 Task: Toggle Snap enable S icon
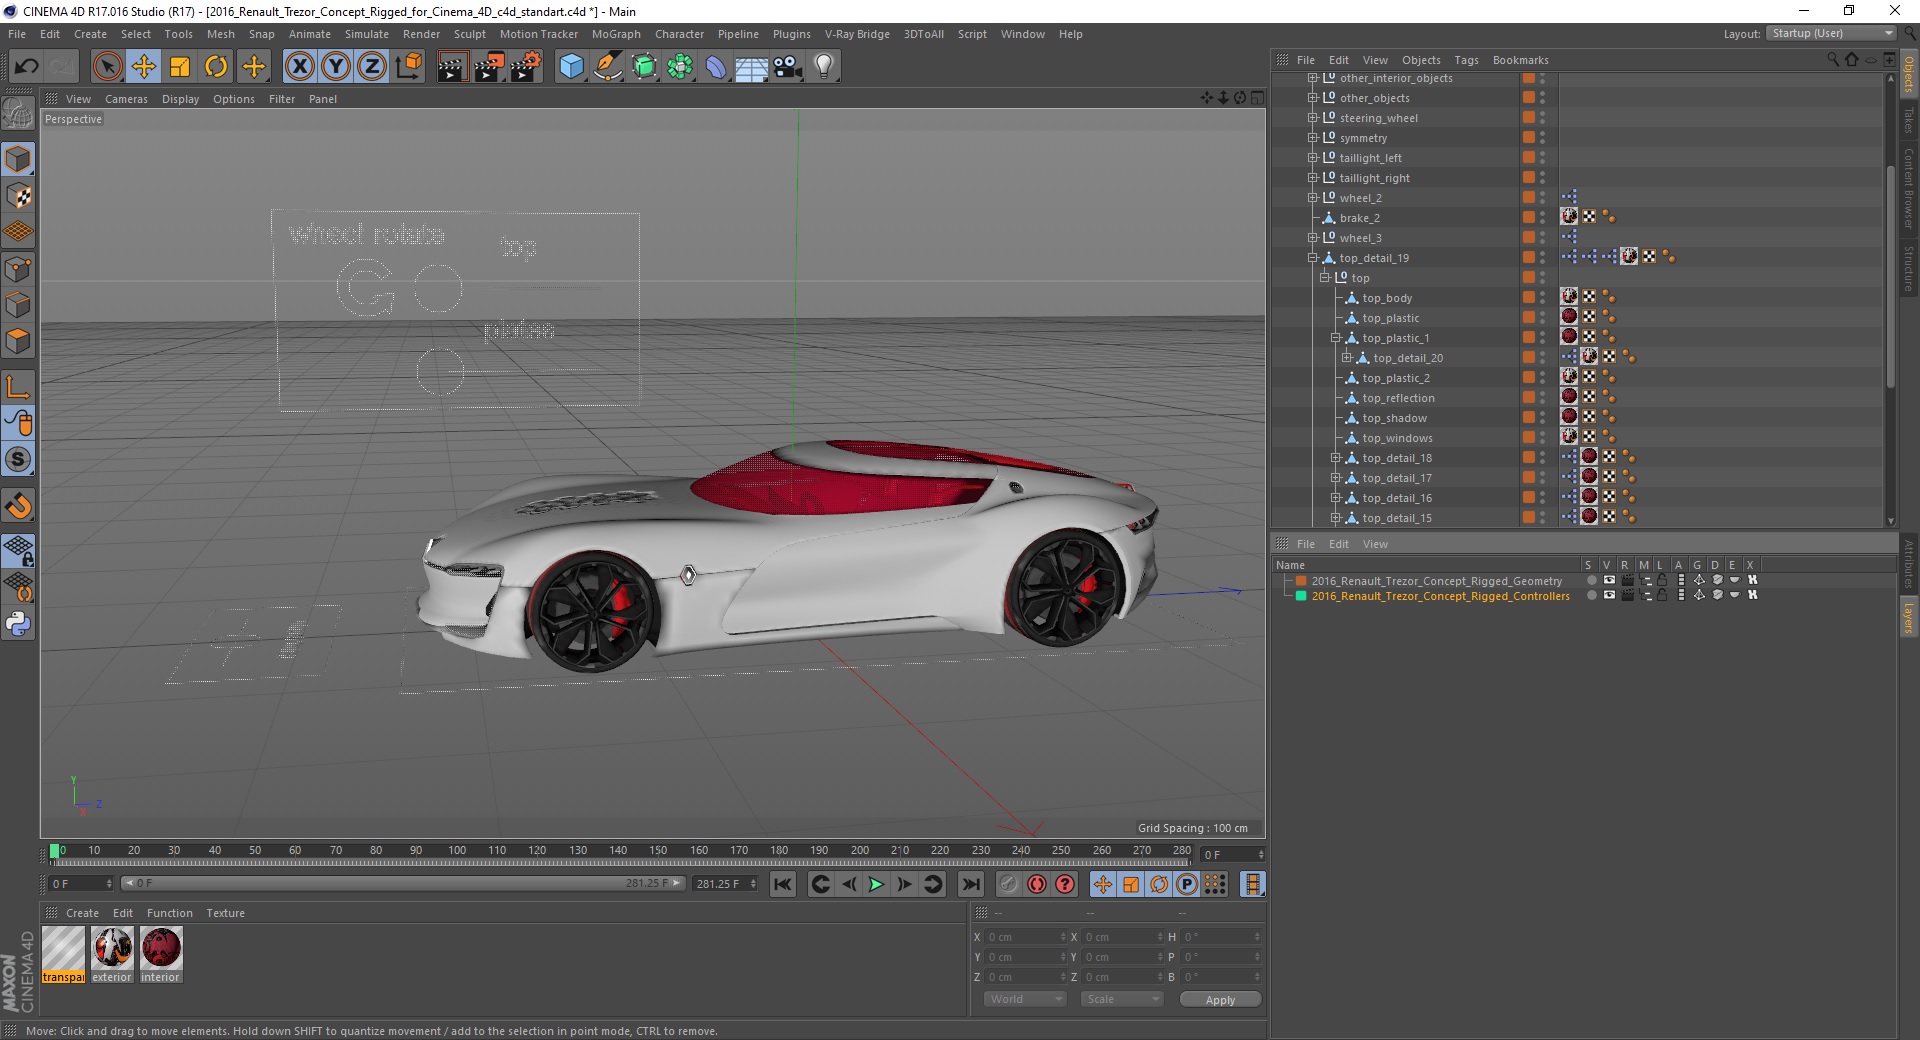pos(18,460)
